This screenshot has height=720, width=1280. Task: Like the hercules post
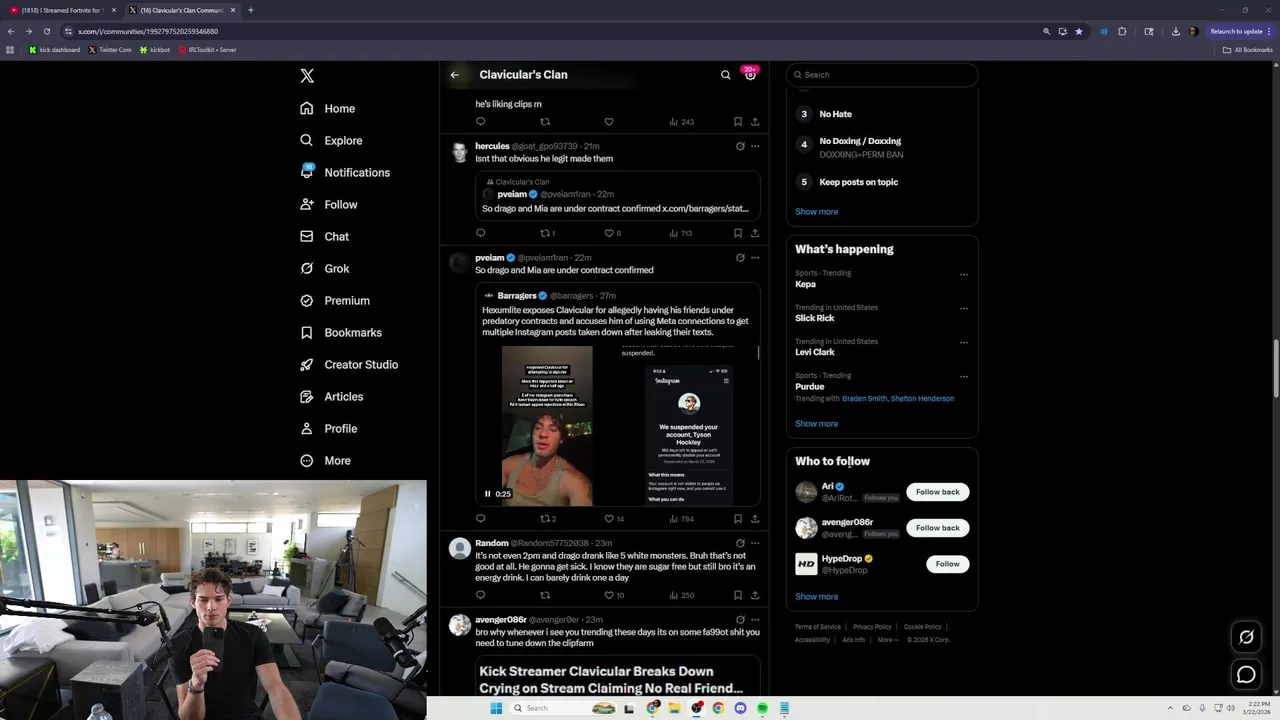coord(609,233)
